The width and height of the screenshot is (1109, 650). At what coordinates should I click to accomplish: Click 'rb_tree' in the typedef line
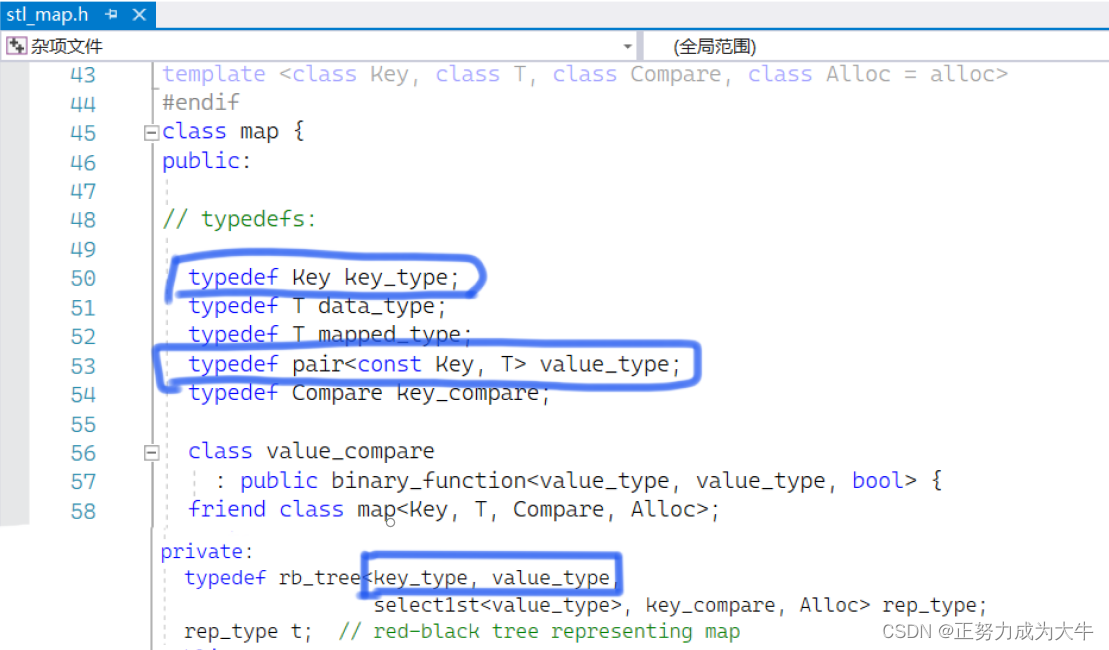(x=320, y=578)
